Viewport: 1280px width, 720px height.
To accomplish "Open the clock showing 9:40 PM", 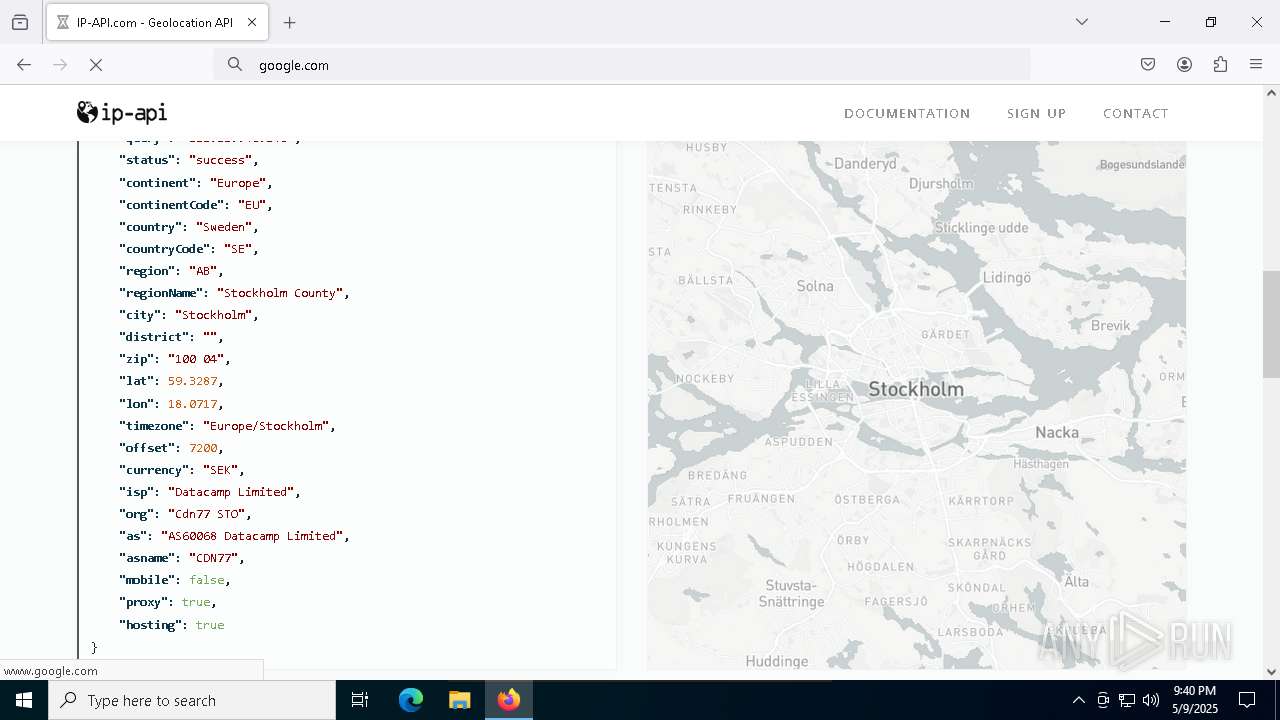I will tap(1194, 700).
